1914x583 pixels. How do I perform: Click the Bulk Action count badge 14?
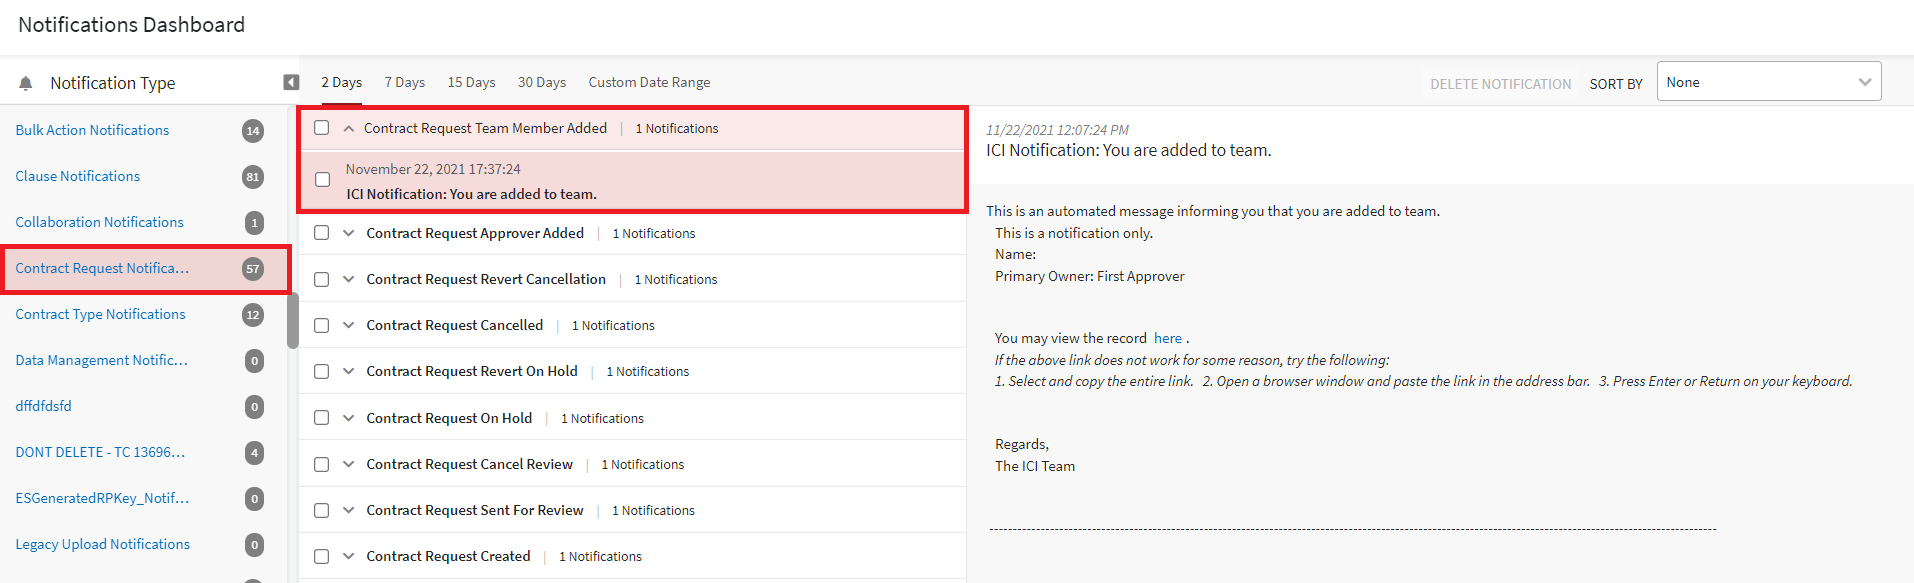click(253, 130)
